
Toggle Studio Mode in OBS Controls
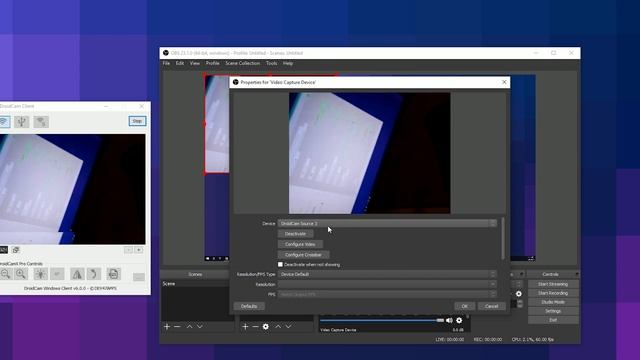point(553,302)
